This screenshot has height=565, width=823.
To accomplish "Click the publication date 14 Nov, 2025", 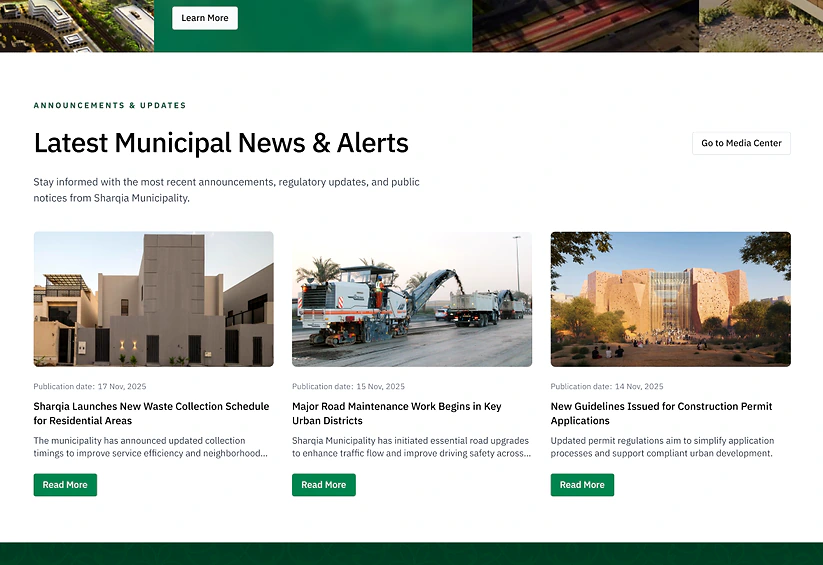I will point(607,386).
